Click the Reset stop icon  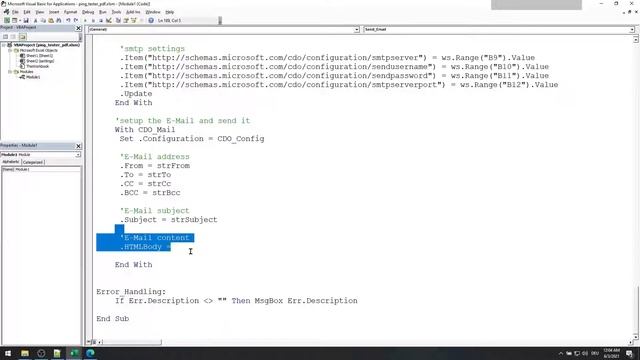point(101,20)
